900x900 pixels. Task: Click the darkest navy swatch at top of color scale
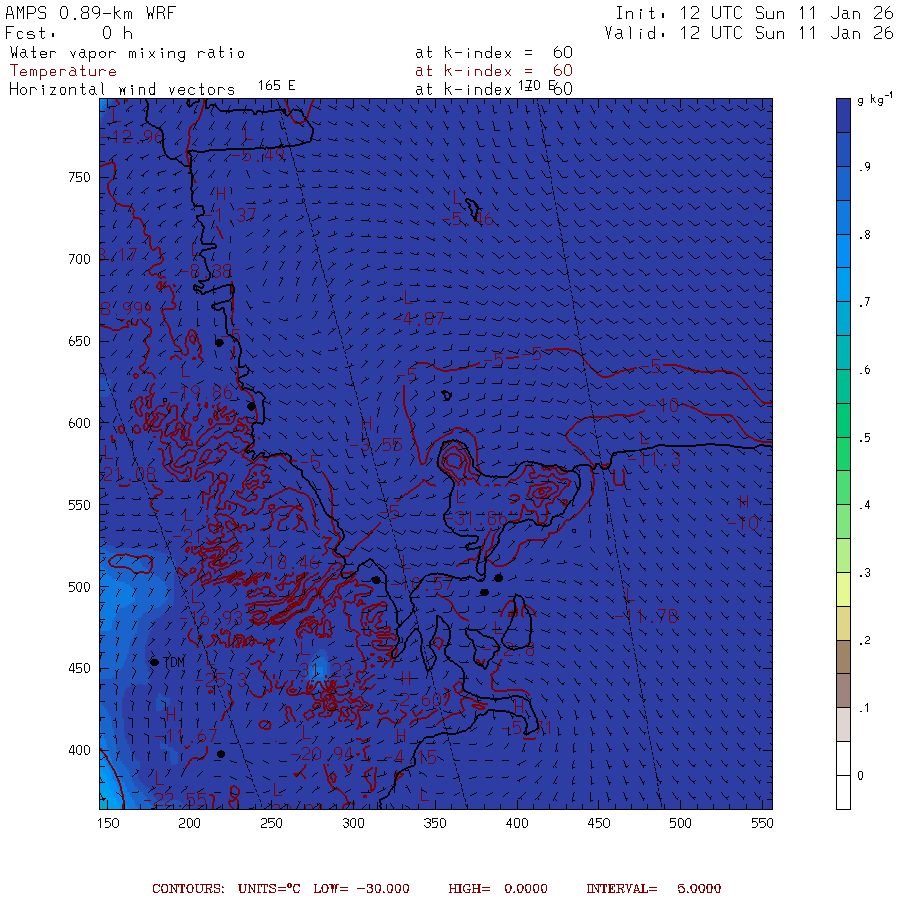pyautogui.click(x=843, y=115)
